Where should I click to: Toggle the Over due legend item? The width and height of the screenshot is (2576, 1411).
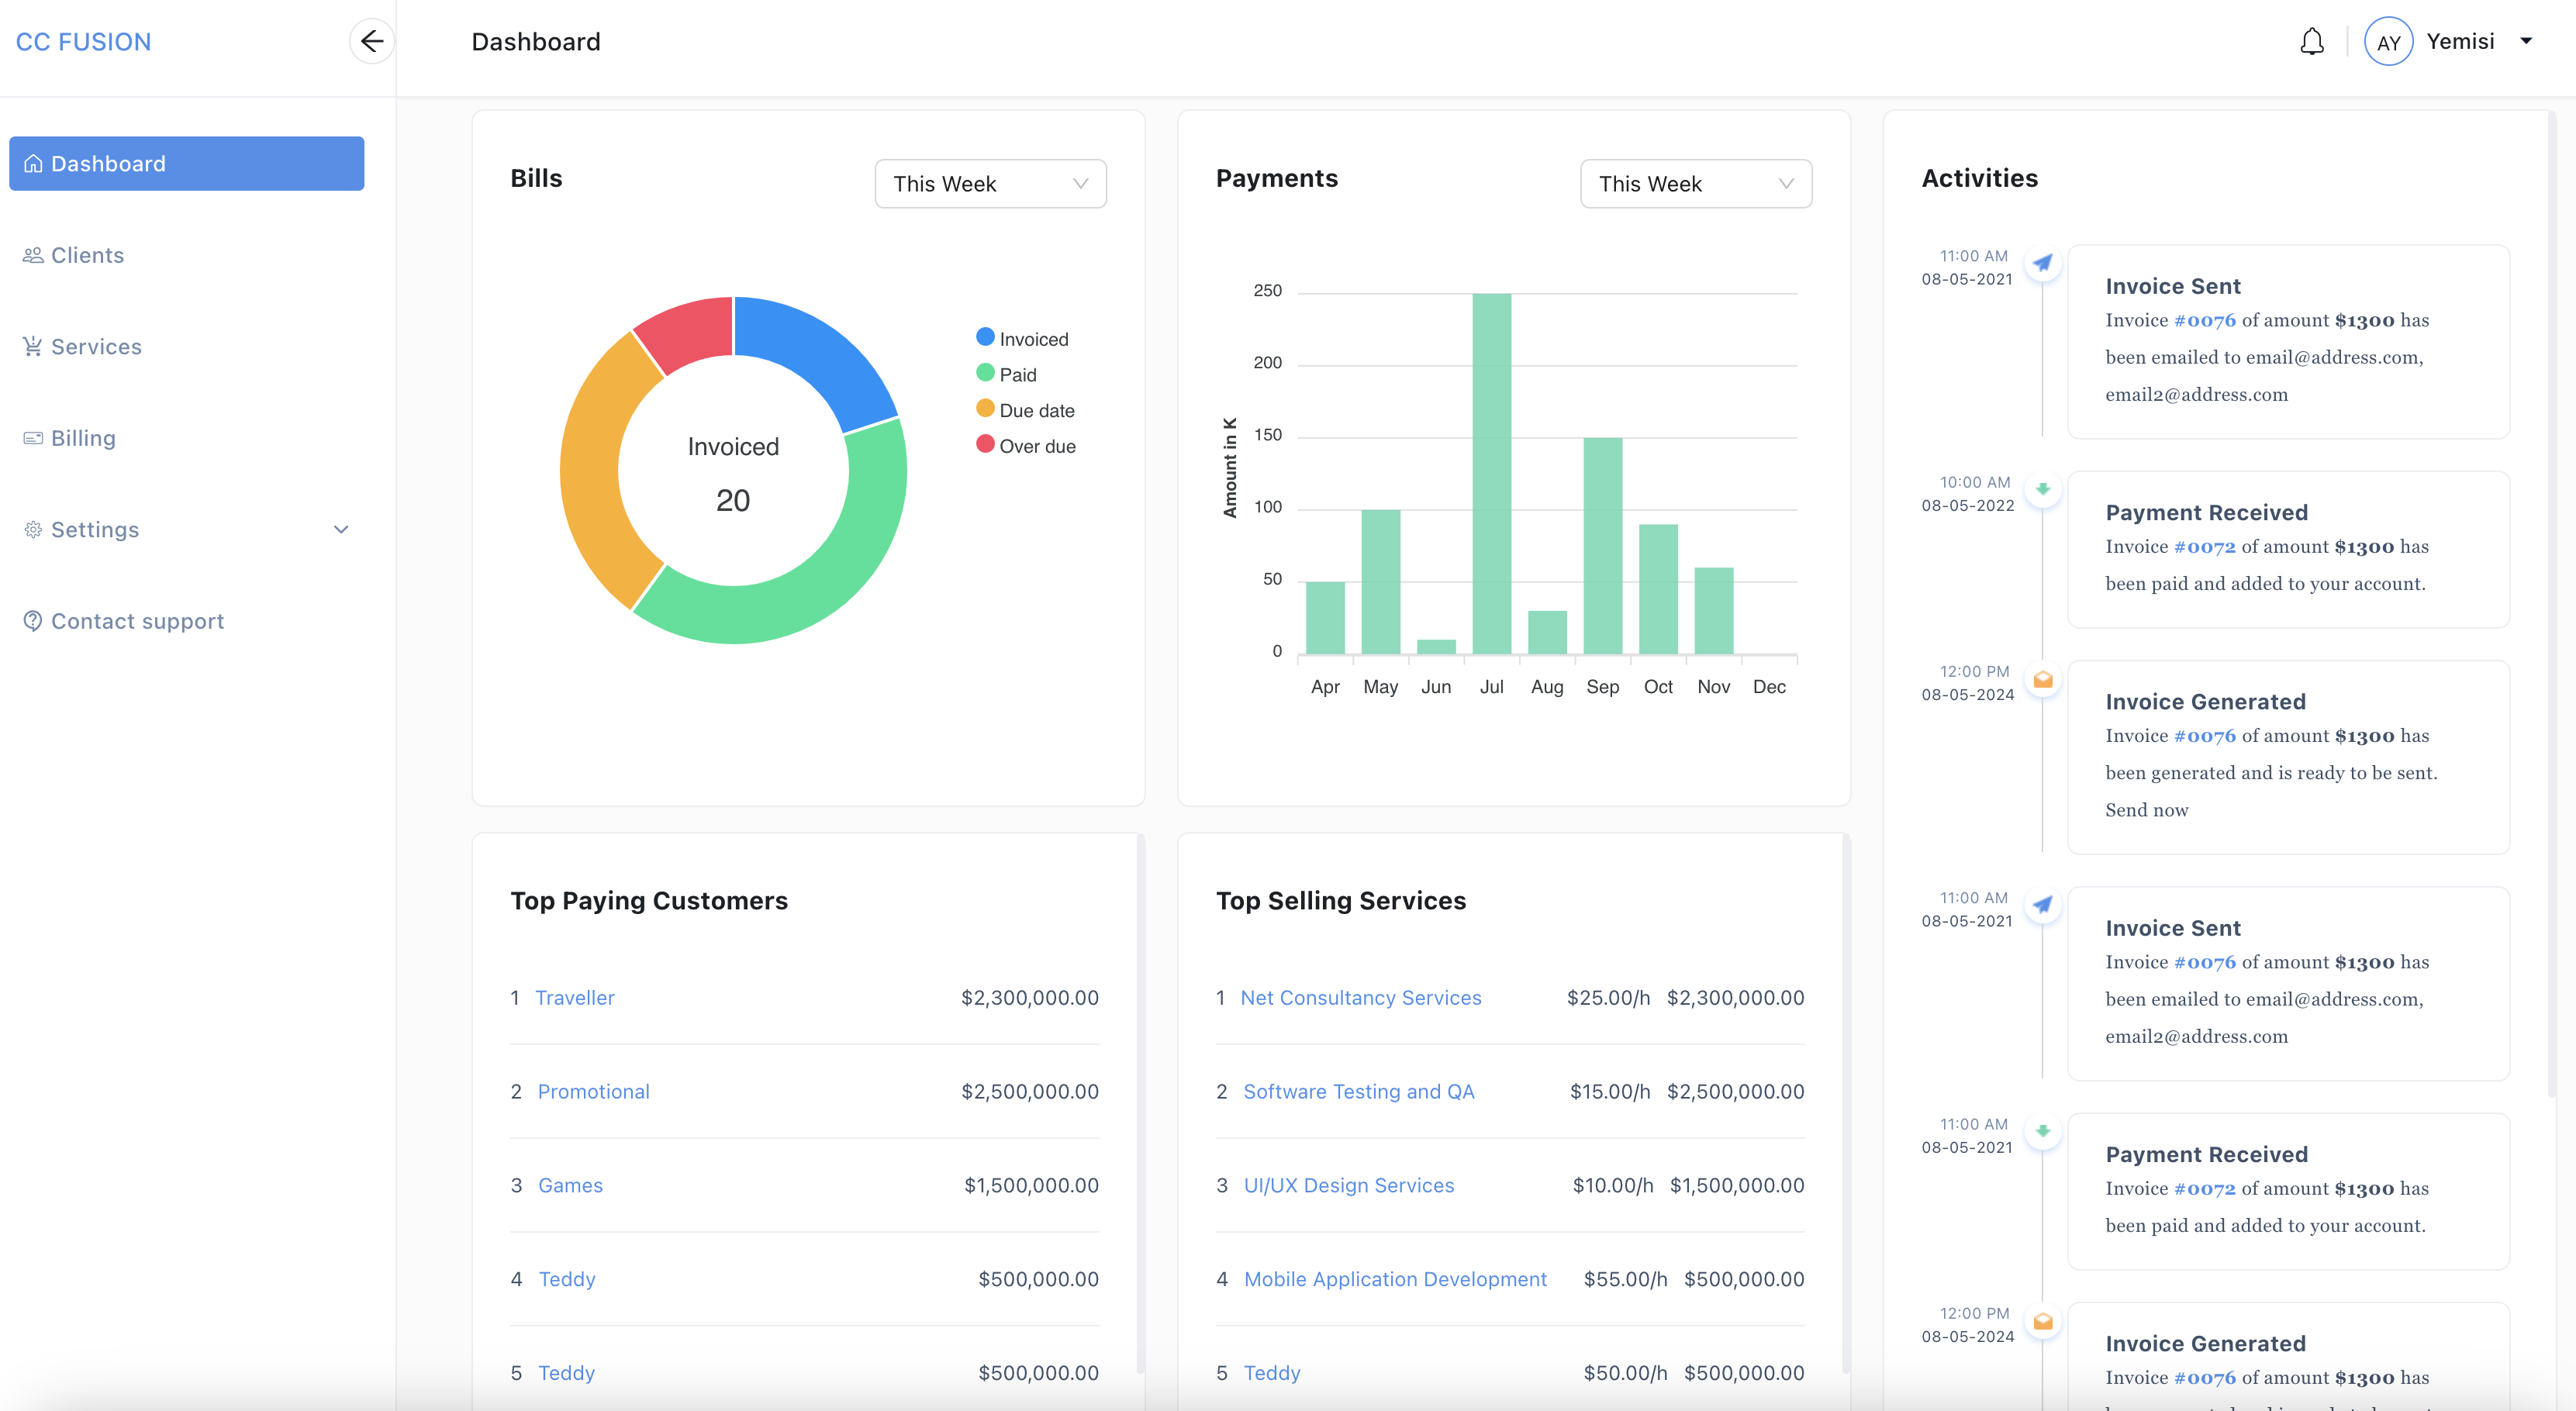coord(1027,446)
